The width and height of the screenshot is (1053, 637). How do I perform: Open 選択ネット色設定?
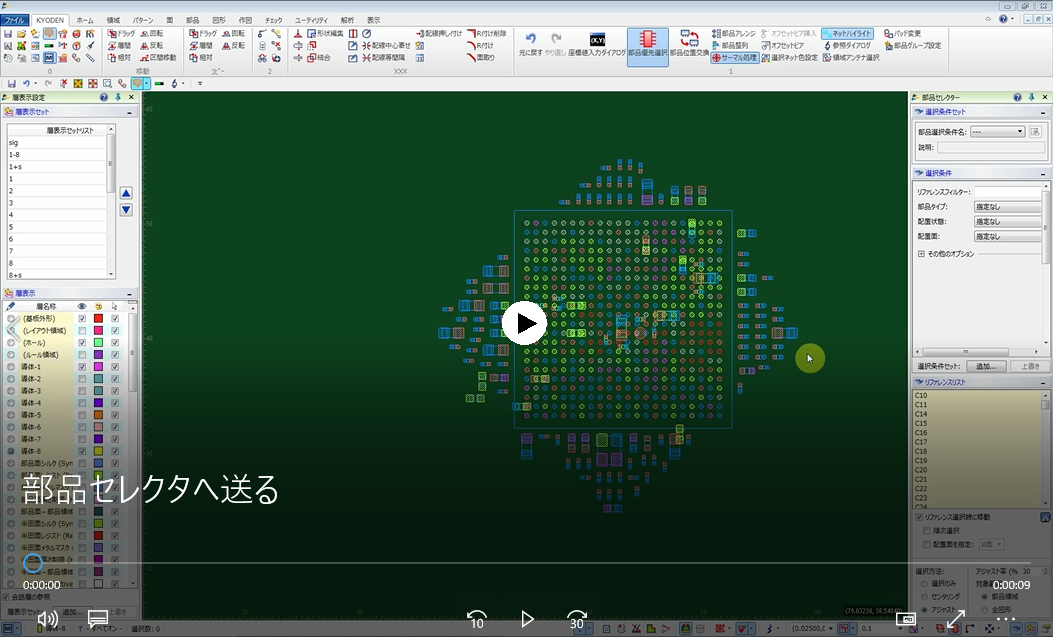790,58
